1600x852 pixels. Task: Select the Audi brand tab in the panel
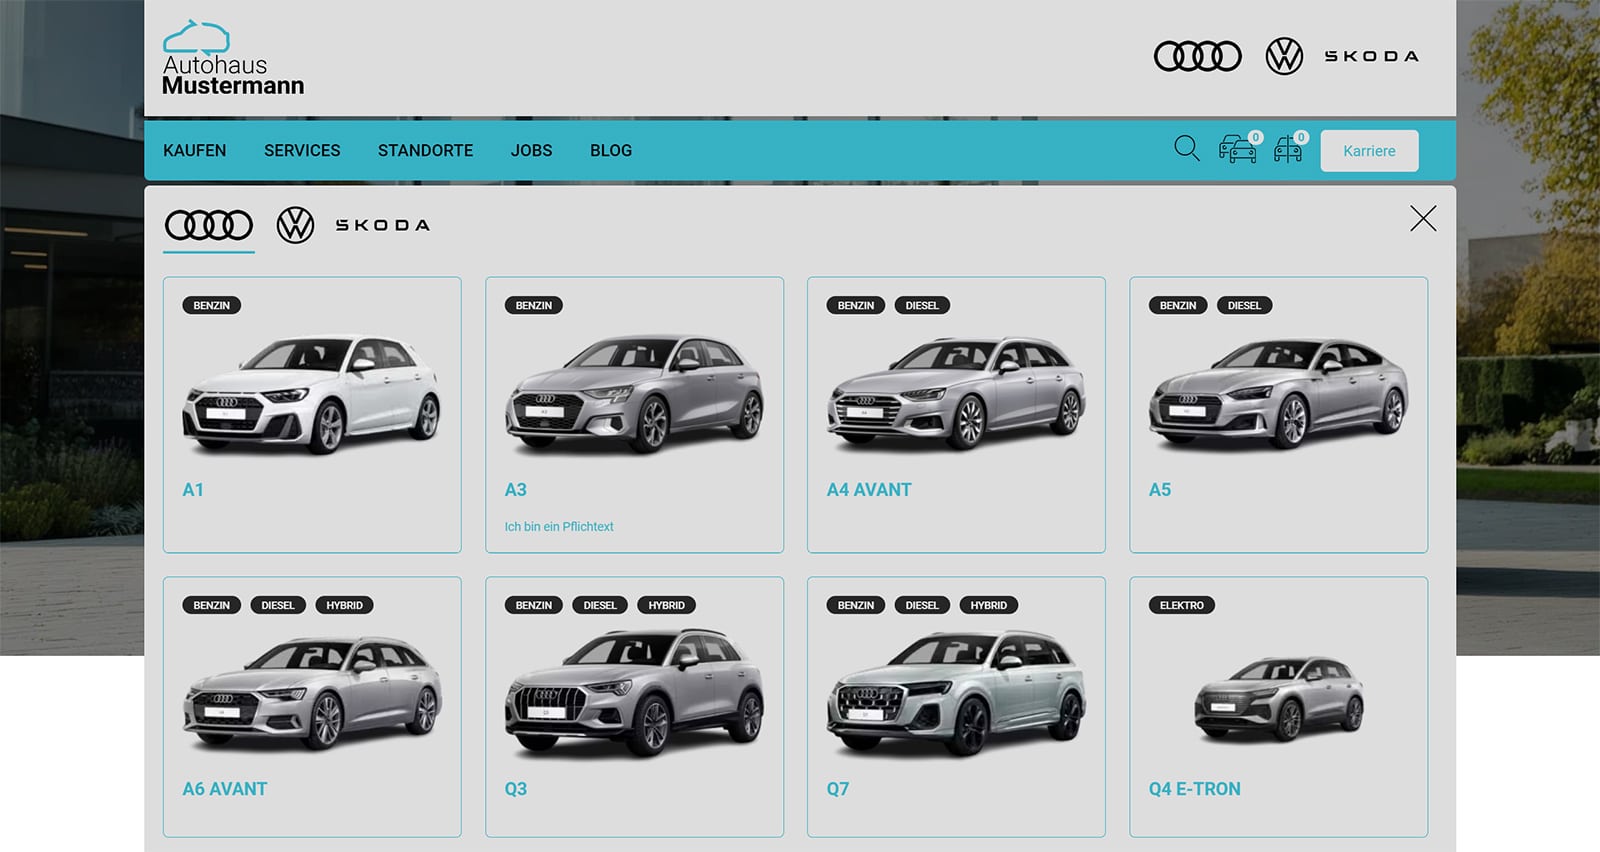pos(209,225)
